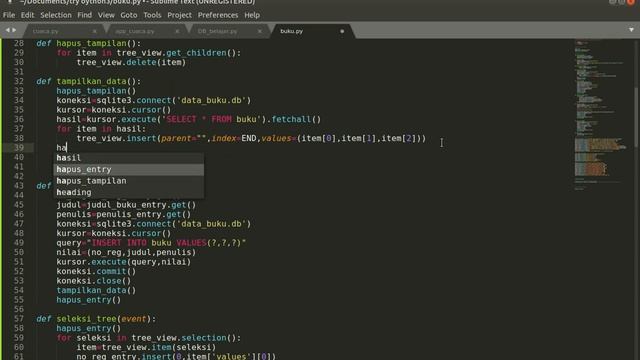Click the previous tab arrow
640x360 pixels.
click(x=7, y=30)
